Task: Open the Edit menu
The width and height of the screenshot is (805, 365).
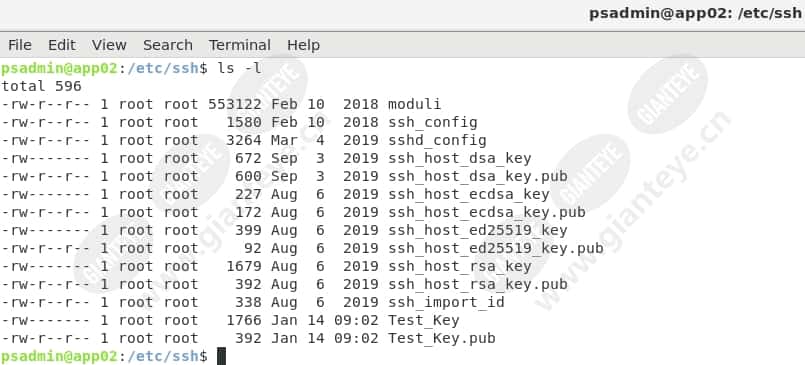Action: 62,45
